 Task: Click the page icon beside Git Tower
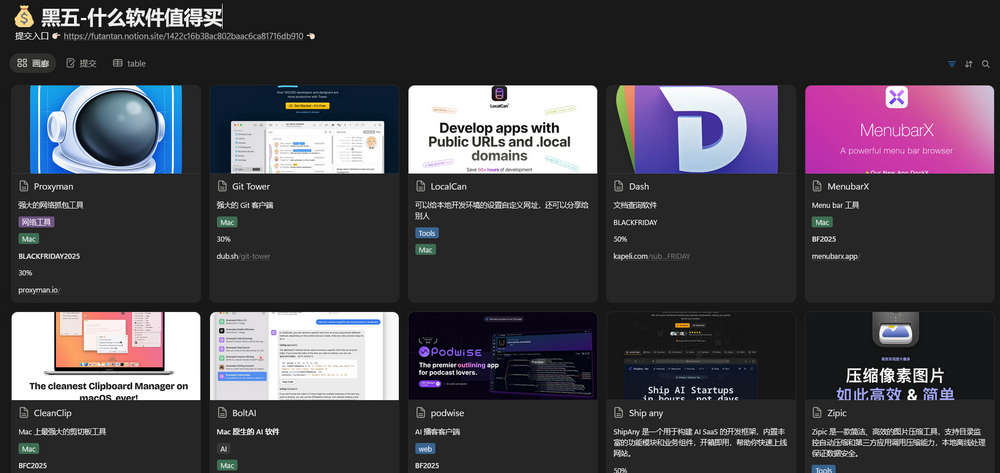pyautogui.click(x=222, y=186)
